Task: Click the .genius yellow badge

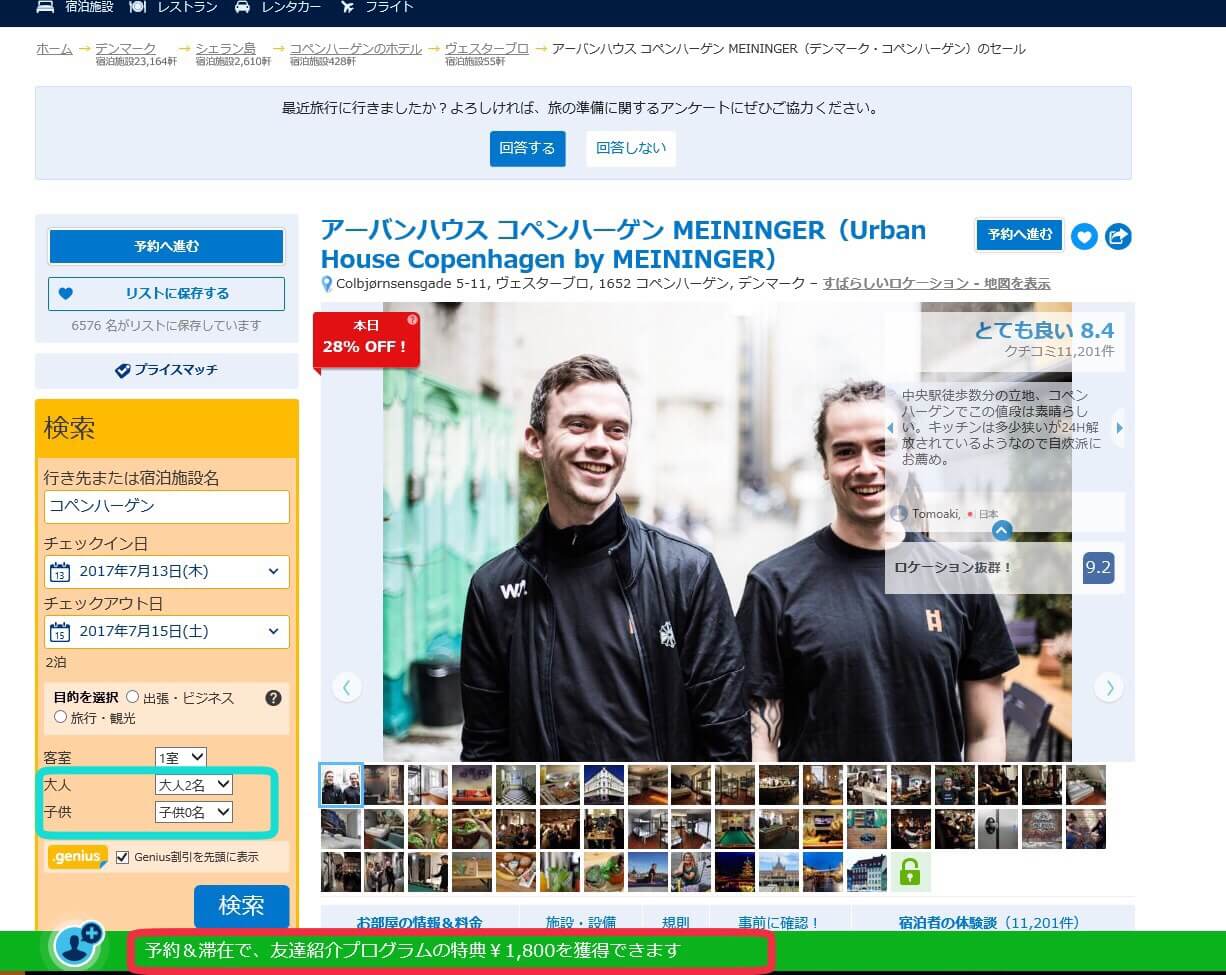Action: click(x=78, y=857)
